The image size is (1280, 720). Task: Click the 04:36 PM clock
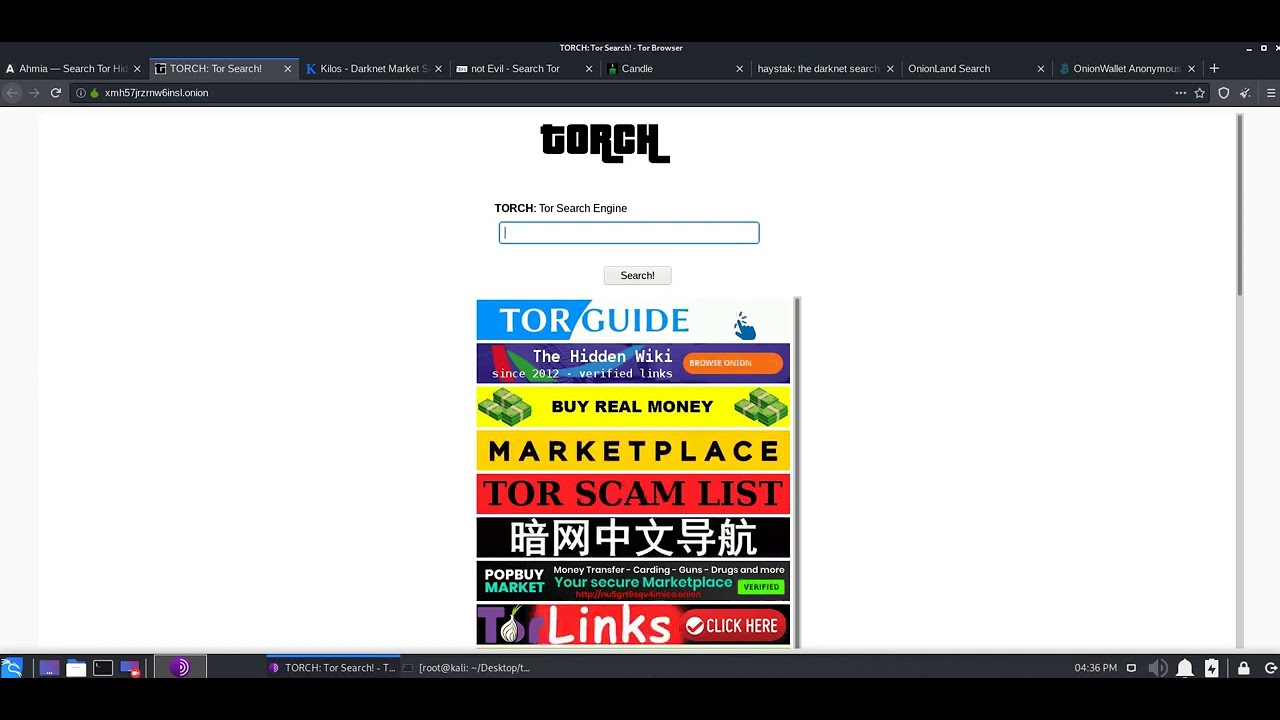point(1096,668)
